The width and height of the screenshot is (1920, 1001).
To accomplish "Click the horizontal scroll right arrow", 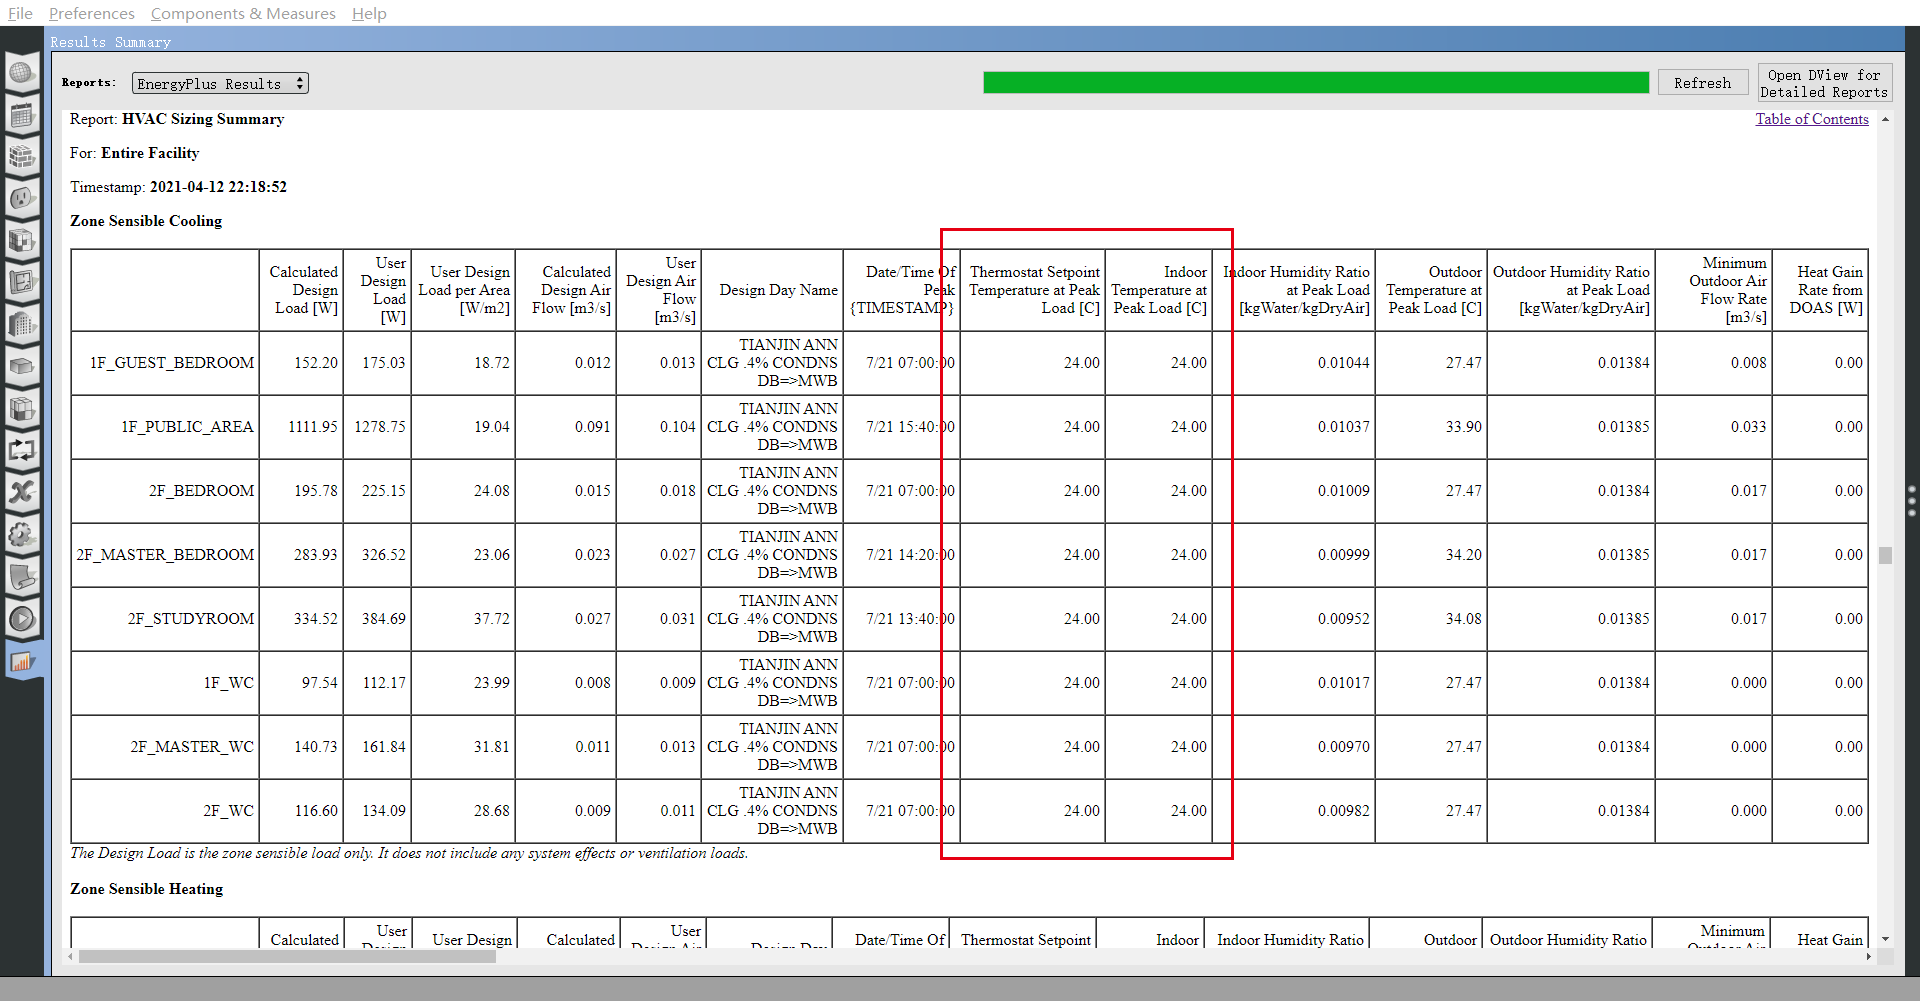I will pos(1869,956).
